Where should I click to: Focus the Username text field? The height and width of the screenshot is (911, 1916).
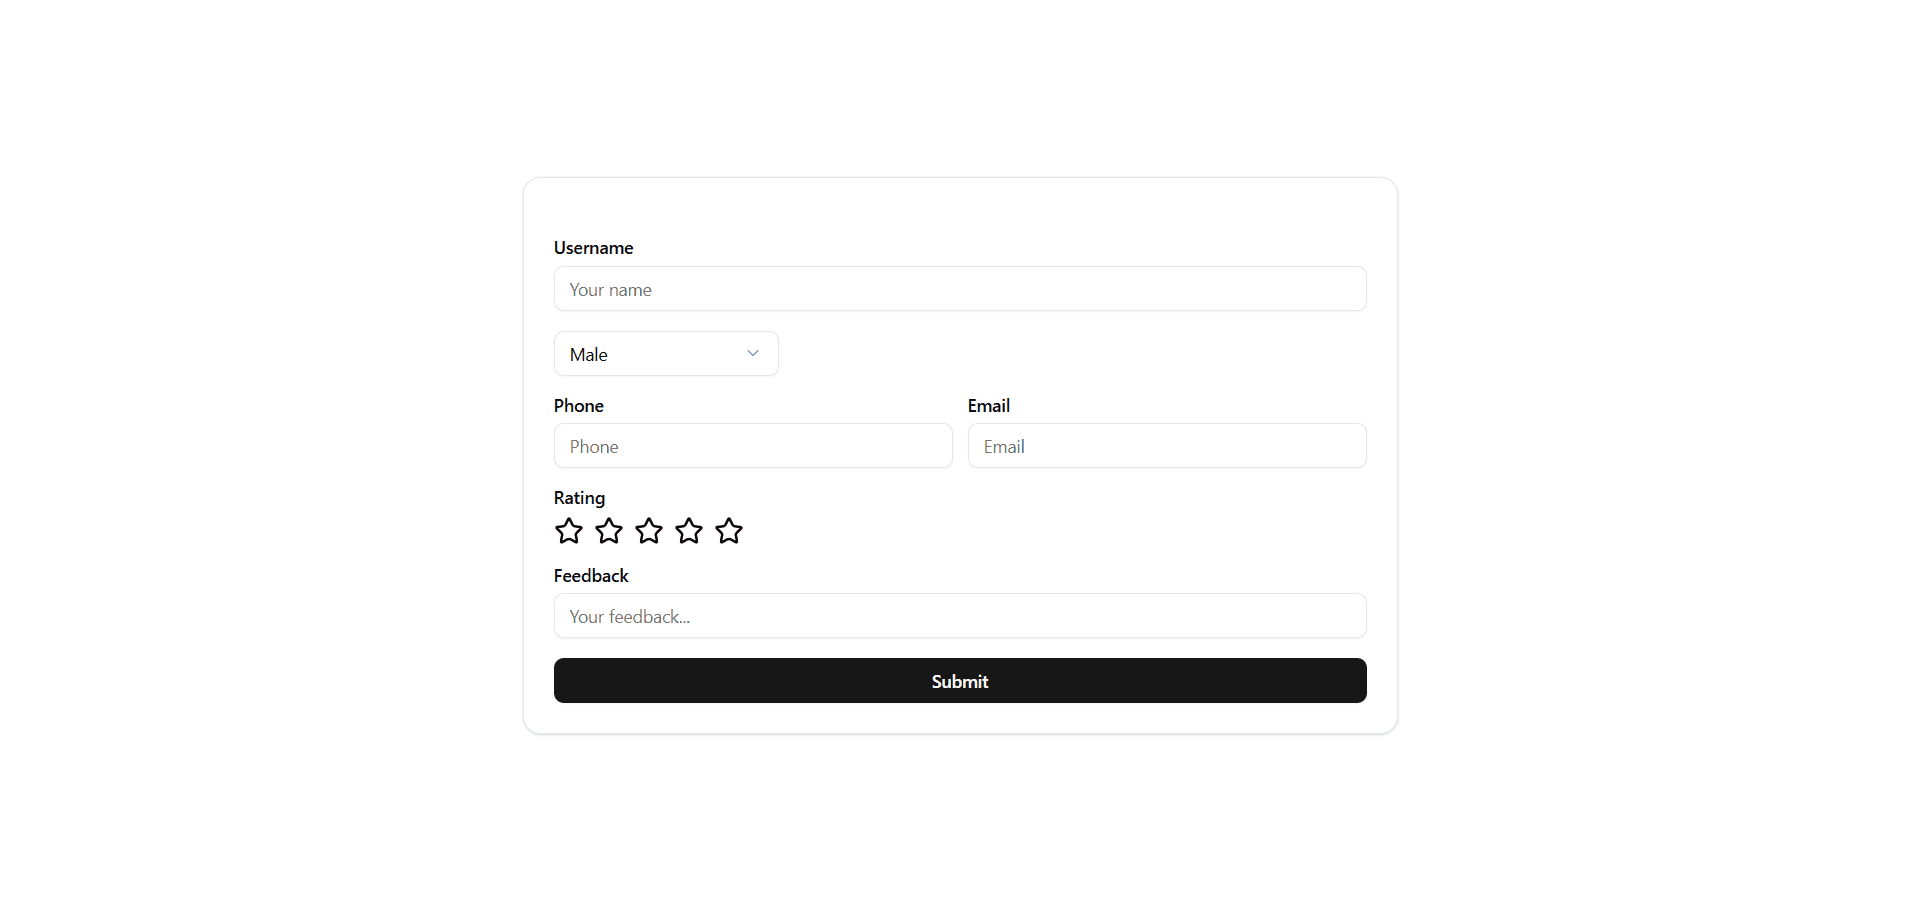(x=960, y=289)
